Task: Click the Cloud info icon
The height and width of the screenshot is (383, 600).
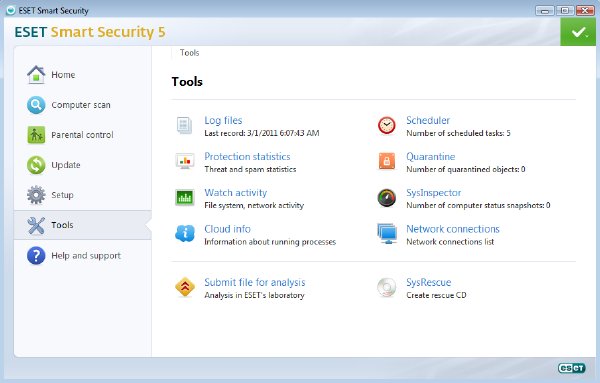Action: coord(185,233)
